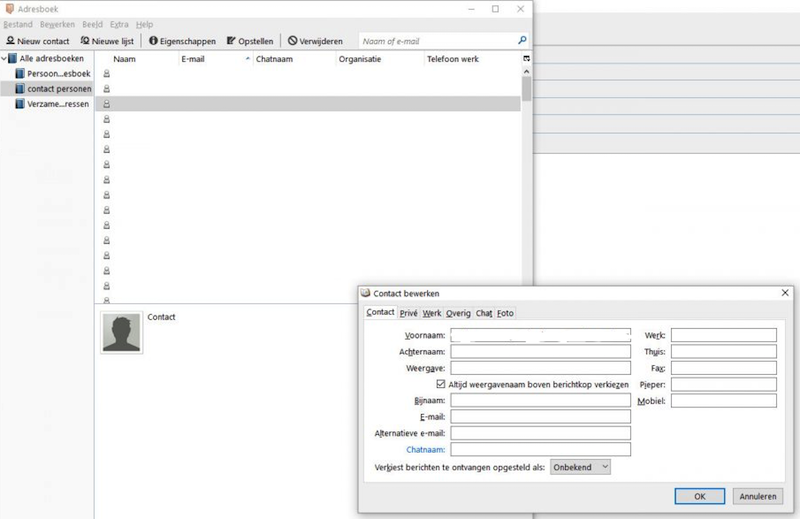Open the Extra menu
The image size is (800, 519).
coord(119,24)
